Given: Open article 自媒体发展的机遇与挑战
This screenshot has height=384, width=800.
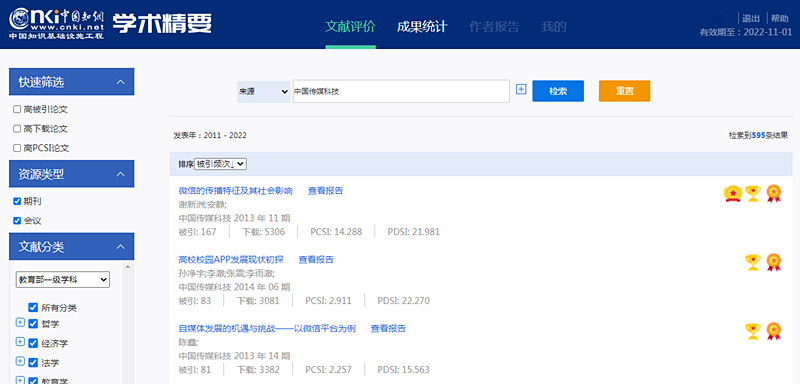Looking at the screenshot, I should (267, 328).
